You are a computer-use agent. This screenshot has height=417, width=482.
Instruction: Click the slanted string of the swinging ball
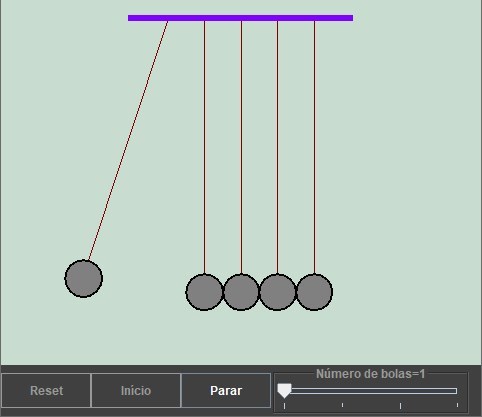[x=128, y=140]
